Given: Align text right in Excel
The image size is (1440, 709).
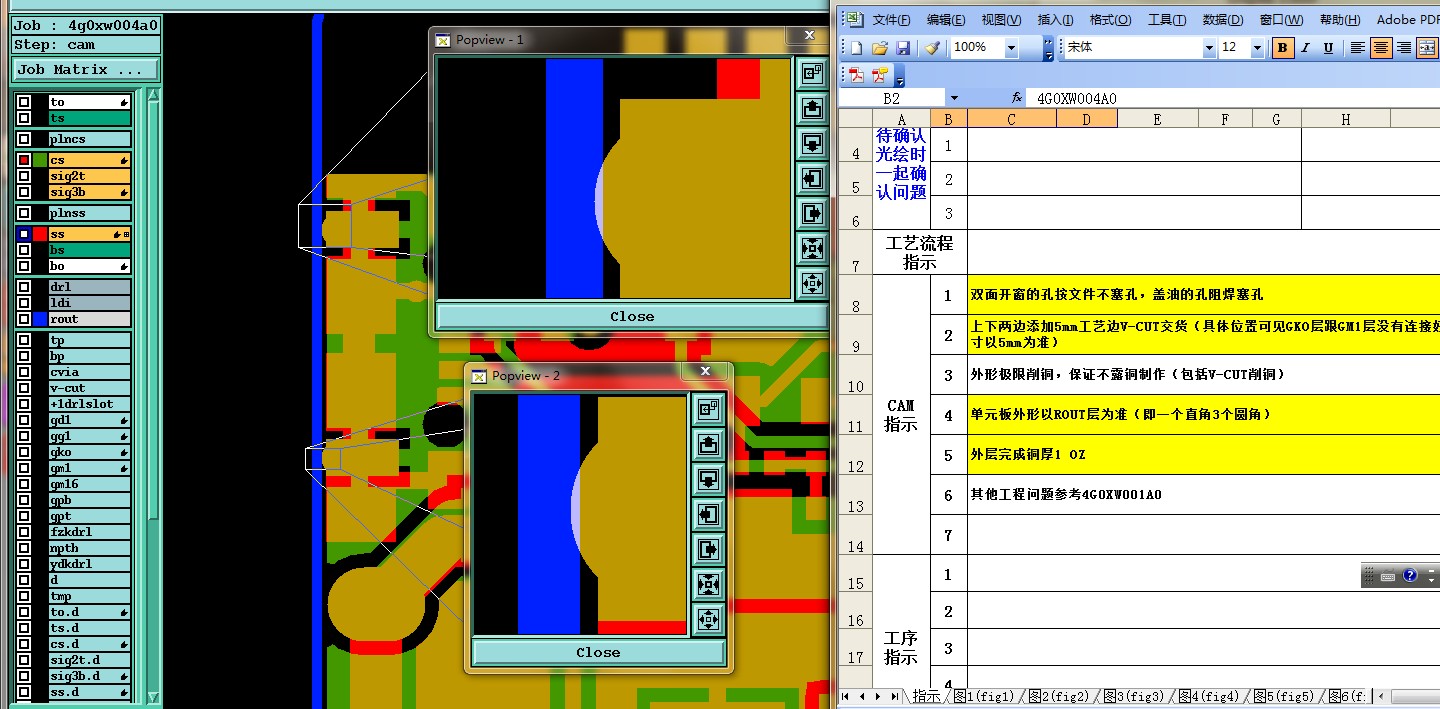Looking at the screenshot, I should point(1404,47).
